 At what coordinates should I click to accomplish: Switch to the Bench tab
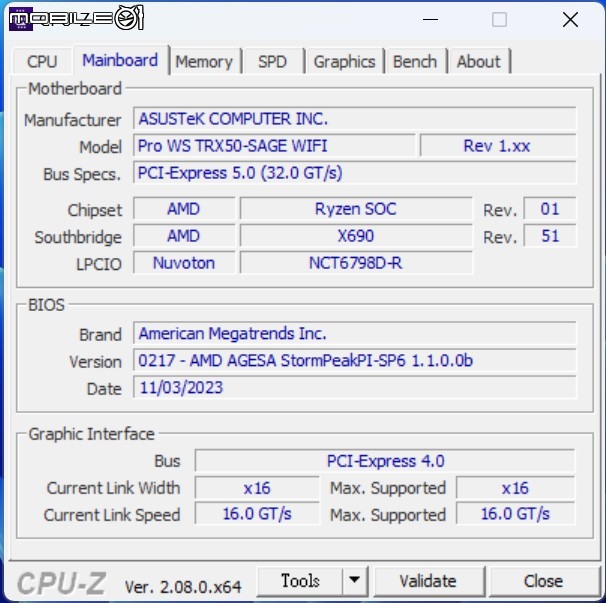coord(415,62)
